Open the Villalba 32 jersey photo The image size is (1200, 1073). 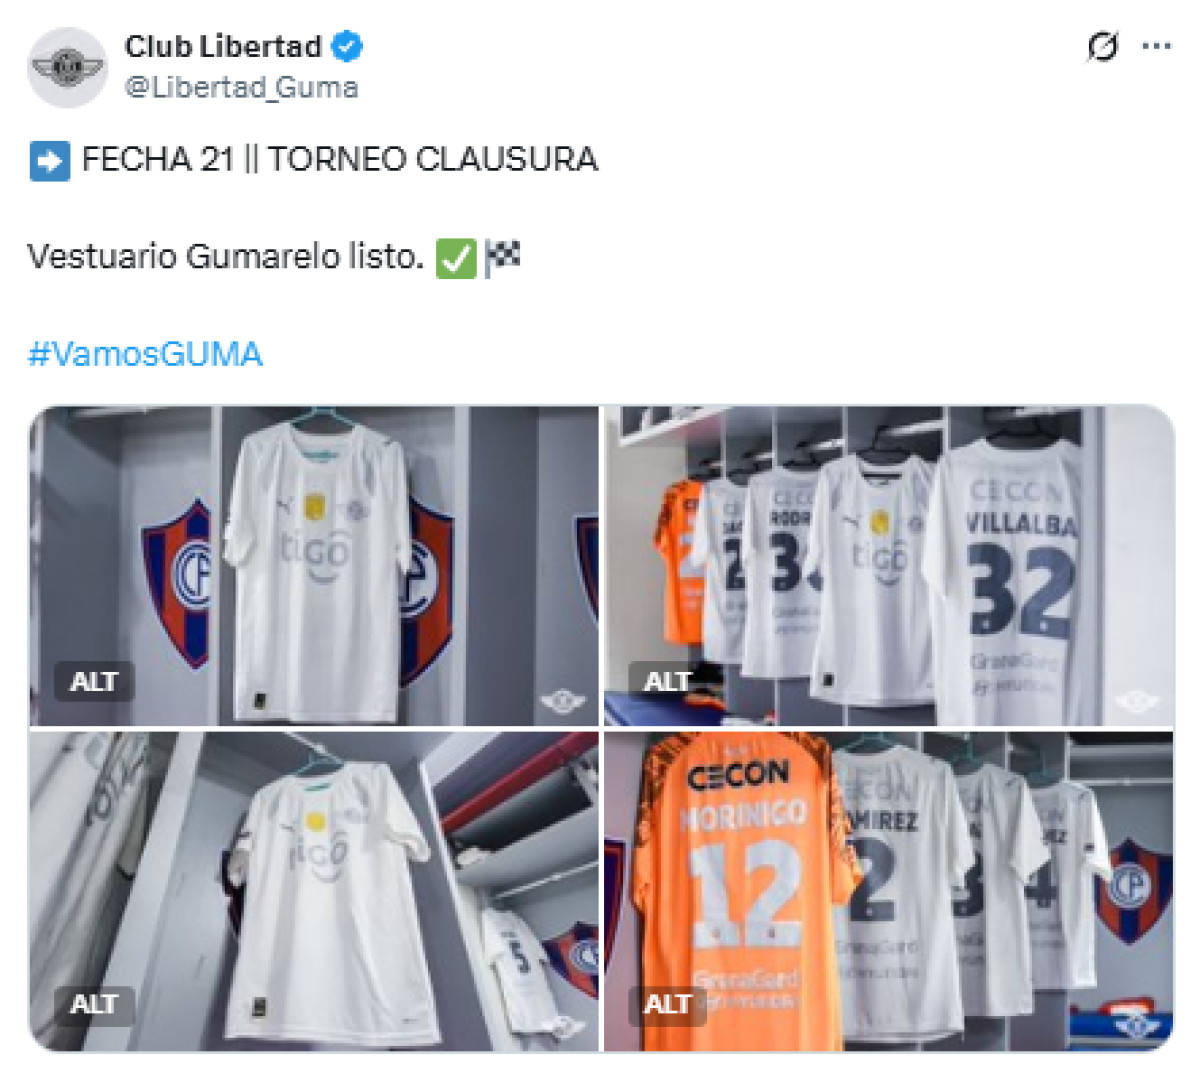(x=889, y=565)
